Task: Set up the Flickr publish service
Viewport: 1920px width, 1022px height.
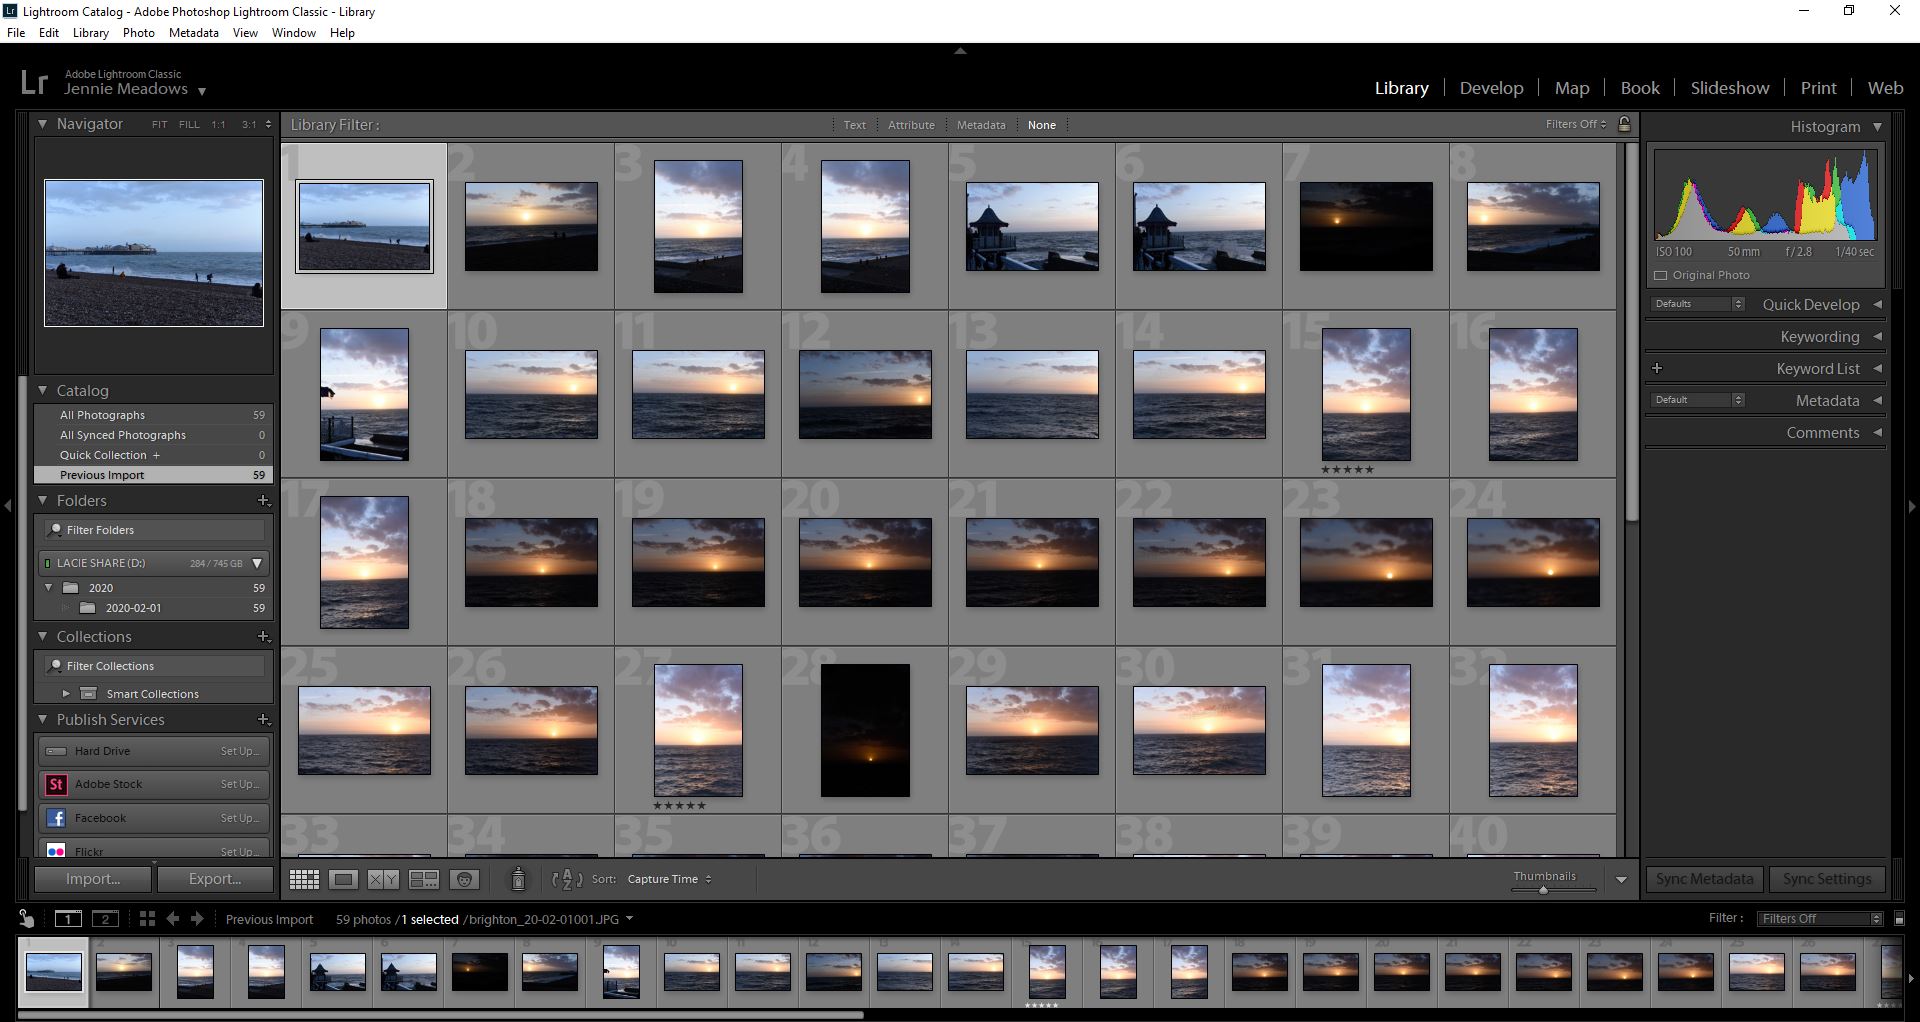Action: (x=240, y=851)
